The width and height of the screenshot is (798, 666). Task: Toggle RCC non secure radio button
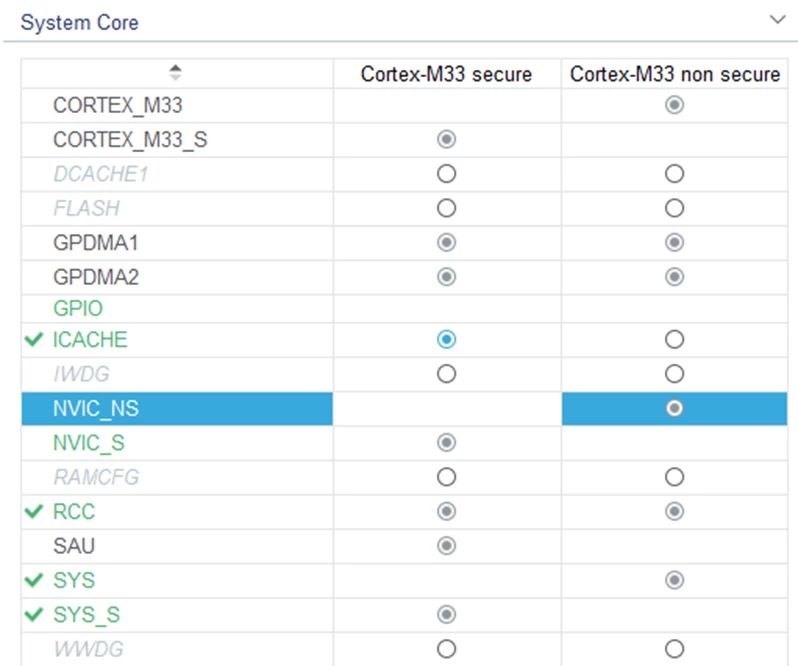click(x=674, y=512)
